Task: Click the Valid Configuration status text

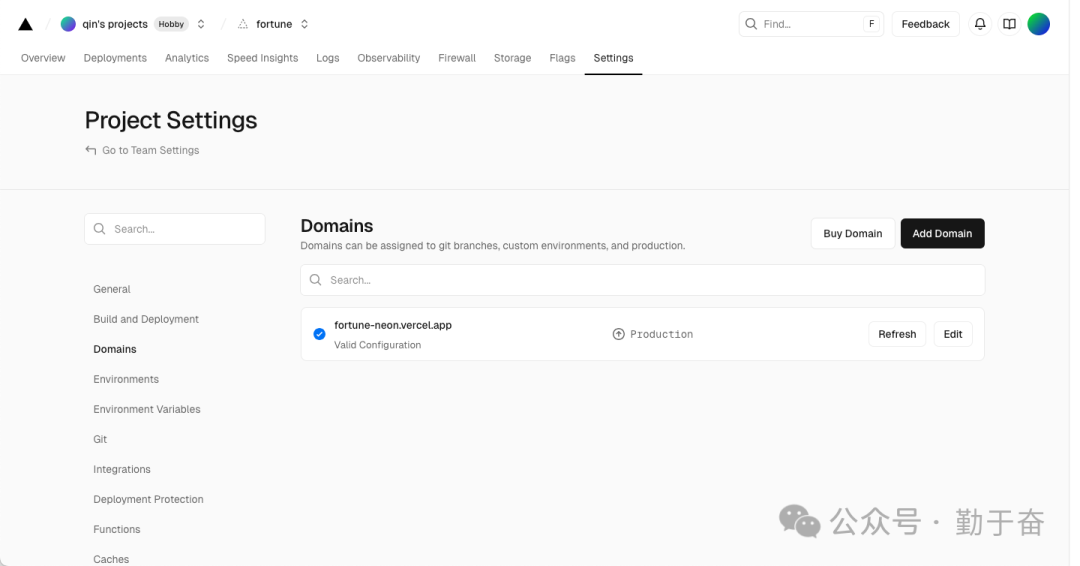Action: (x=377, y=345)
